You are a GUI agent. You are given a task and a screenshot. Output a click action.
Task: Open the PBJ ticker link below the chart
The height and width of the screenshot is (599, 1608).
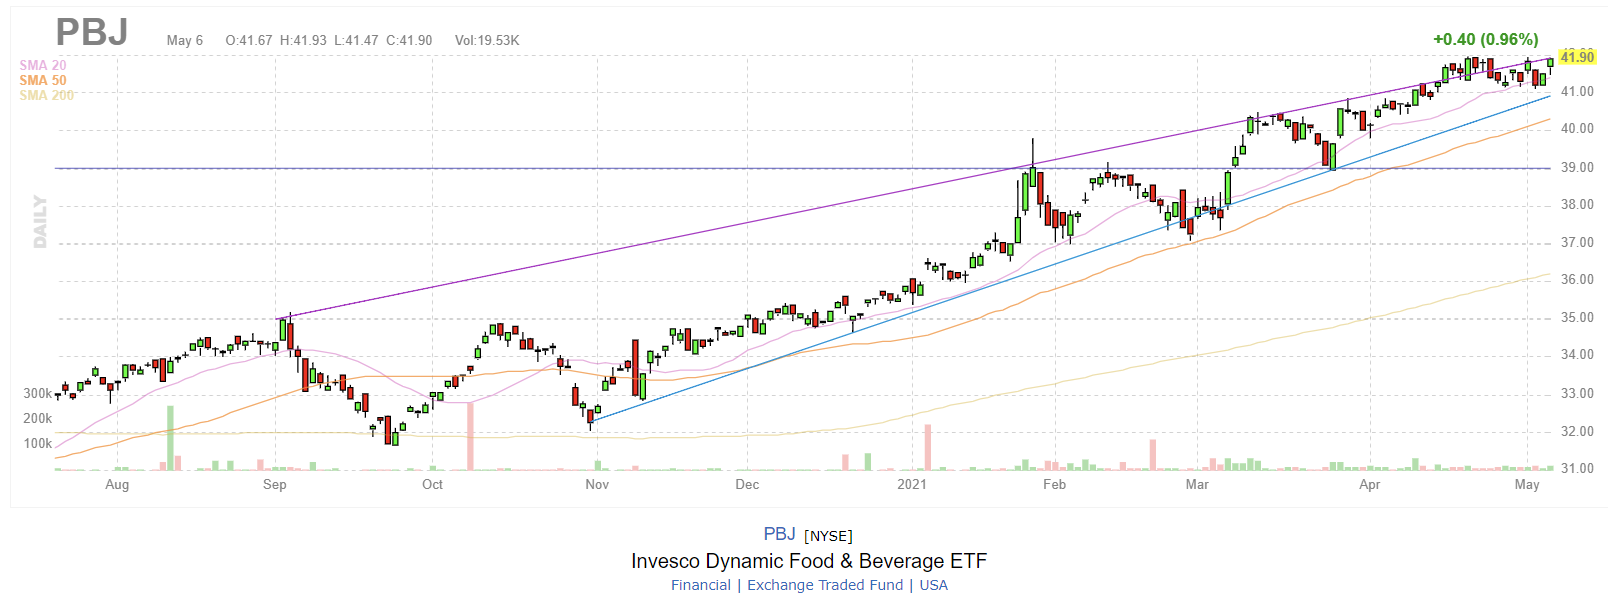coord(779,534)
